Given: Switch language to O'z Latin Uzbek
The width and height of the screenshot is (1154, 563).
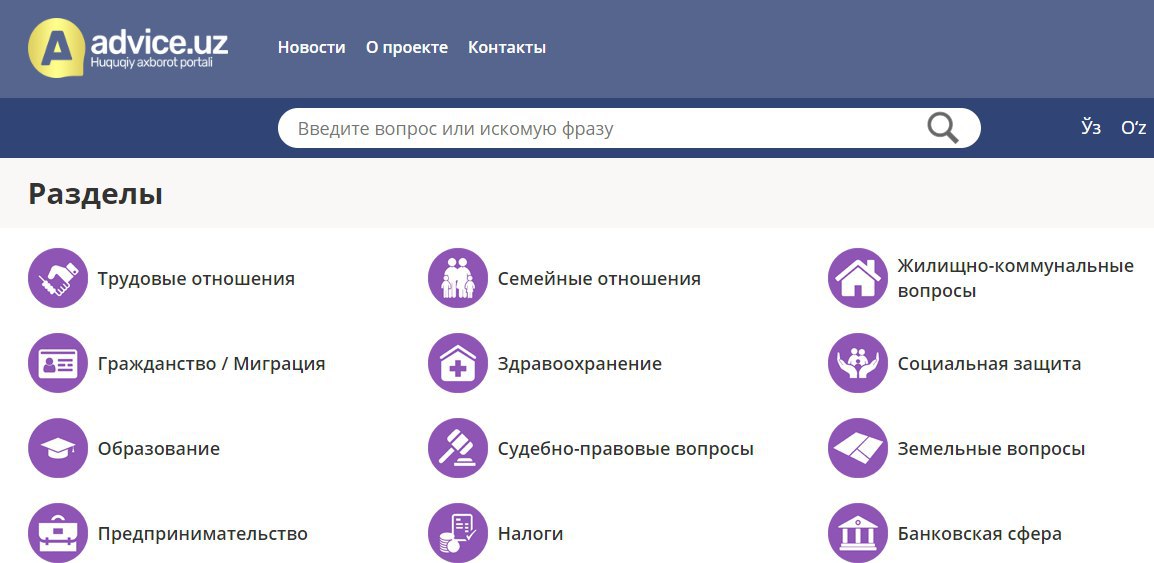Looking at the screenshot, I should [1133, 128].
